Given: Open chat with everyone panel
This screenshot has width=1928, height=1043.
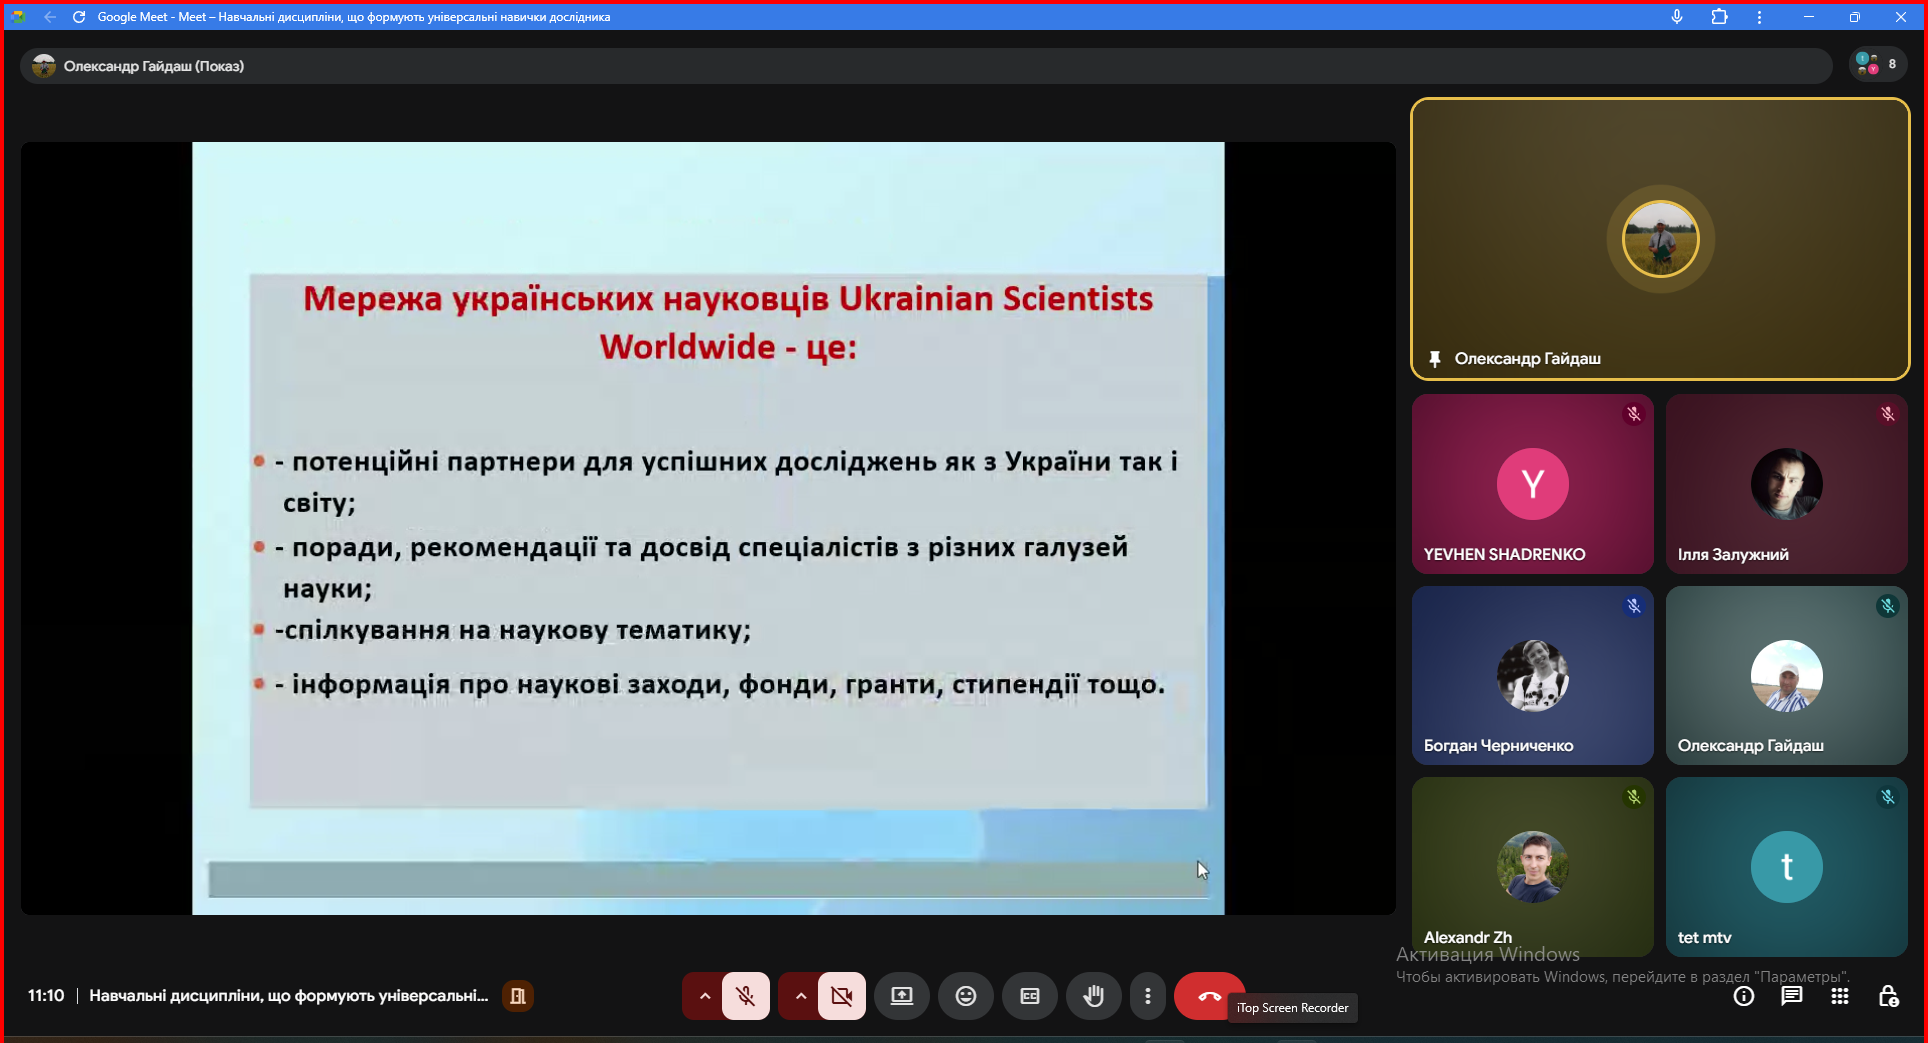Looking at the screenshot, I should (x=1792, y=996).
